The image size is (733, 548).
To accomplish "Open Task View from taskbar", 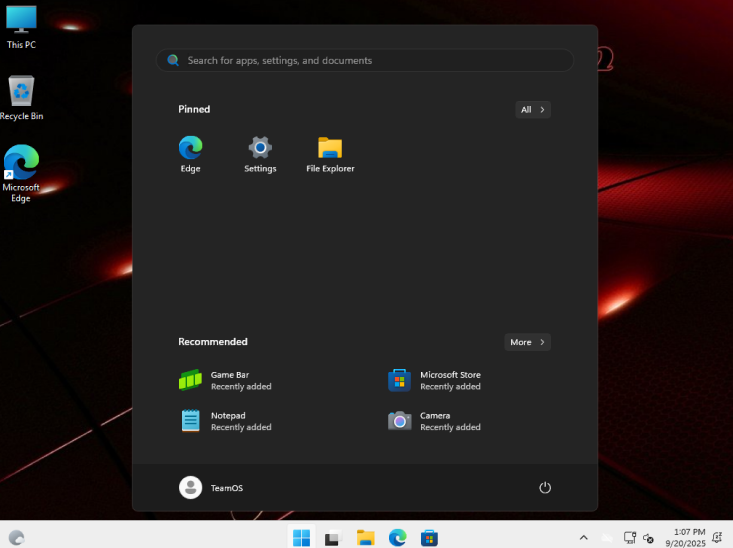I will (x=333, y=538).
